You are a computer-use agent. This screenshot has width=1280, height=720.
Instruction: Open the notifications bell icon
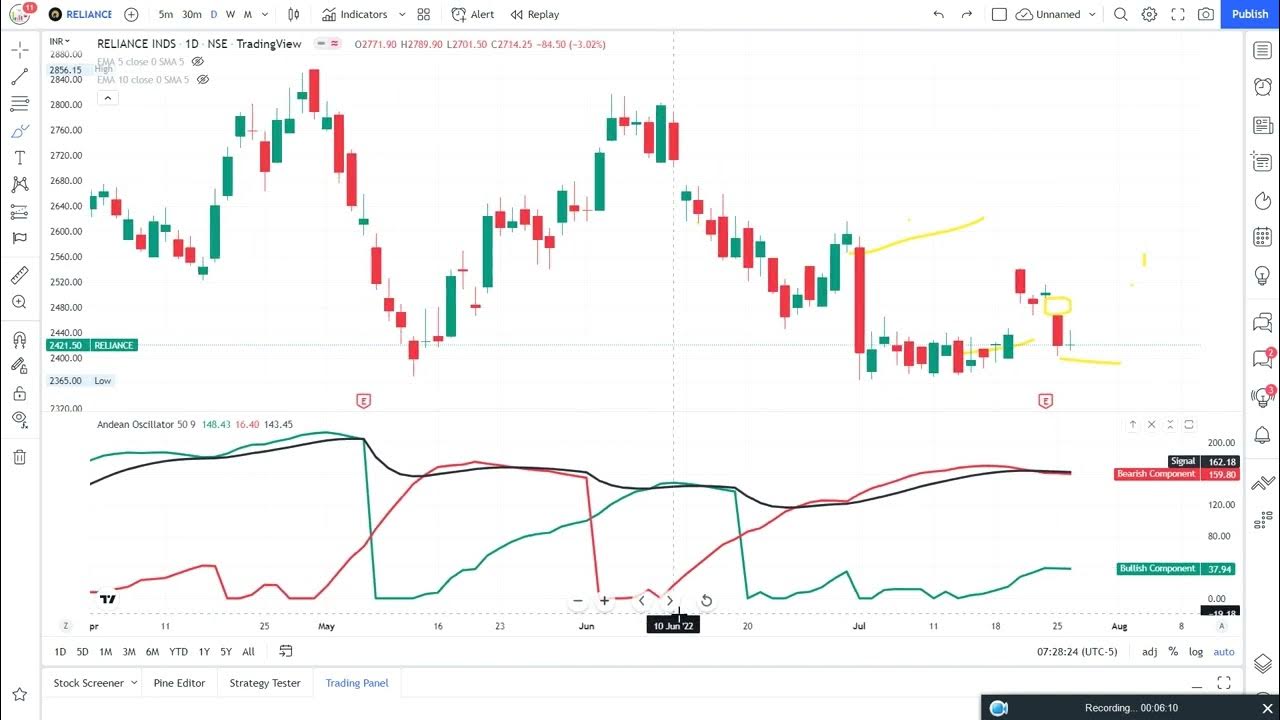pos(1262,435)
